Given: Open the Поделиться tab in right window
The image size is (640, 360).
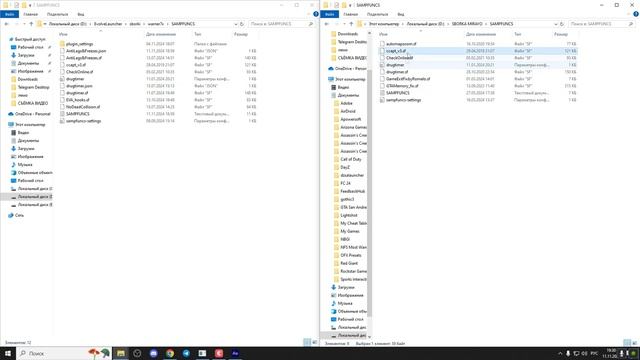Looking at the screenshot, I should [x=377, y=14].
